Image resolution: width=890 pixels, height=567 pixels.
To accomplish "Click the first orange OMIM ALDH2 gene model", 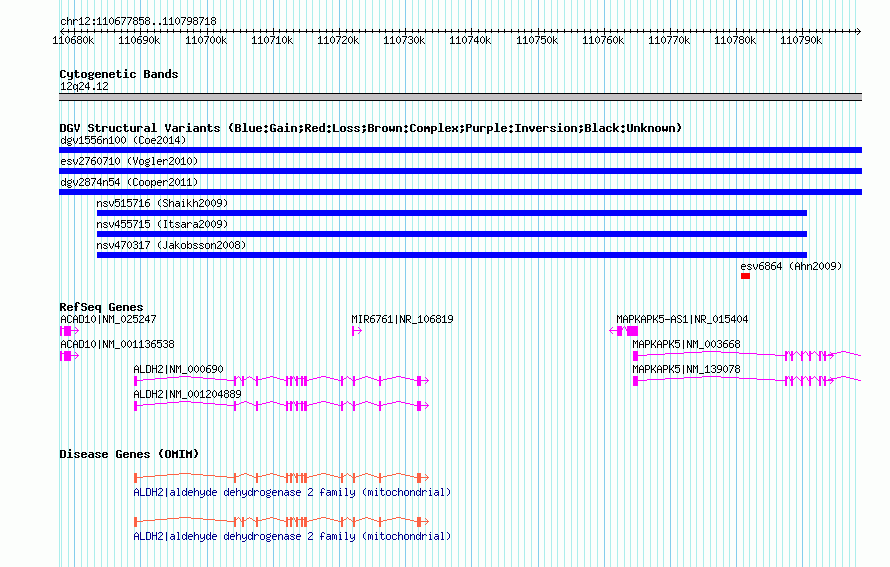I will pos(282,478).
